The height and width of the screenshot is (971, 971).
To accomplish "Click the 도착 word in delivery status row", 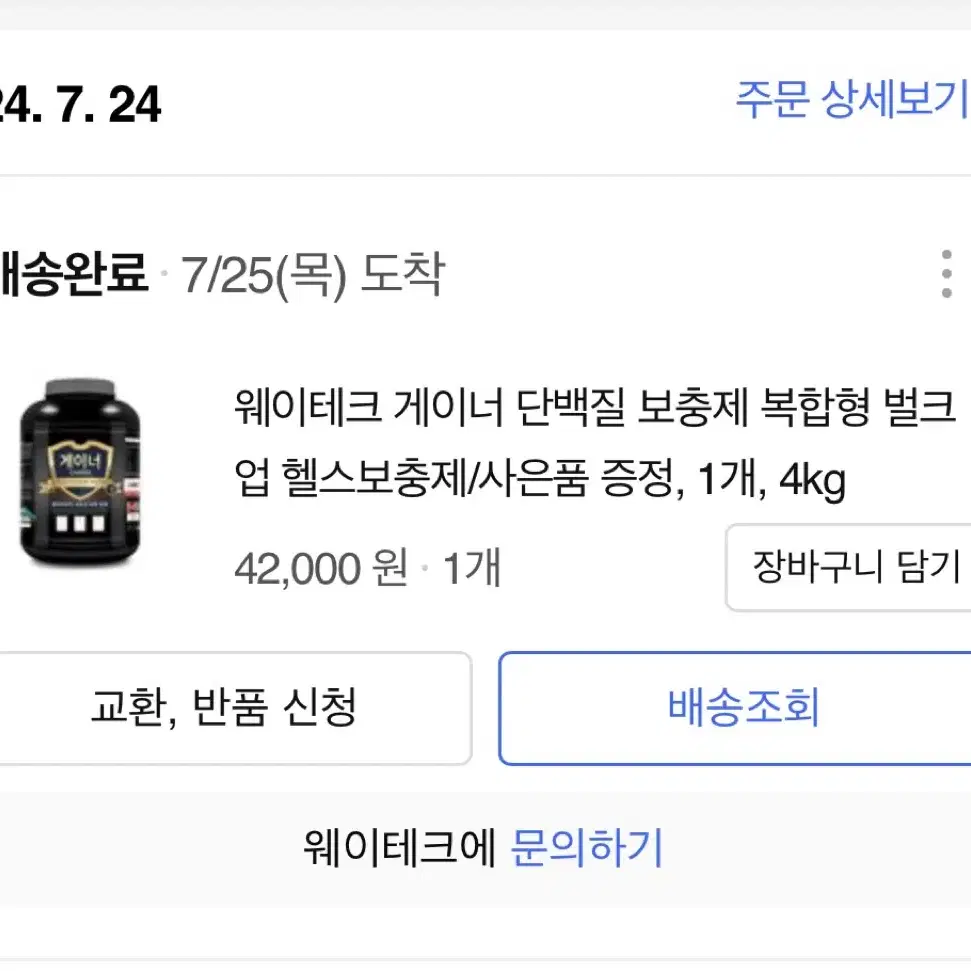I will tap(403, 273).
